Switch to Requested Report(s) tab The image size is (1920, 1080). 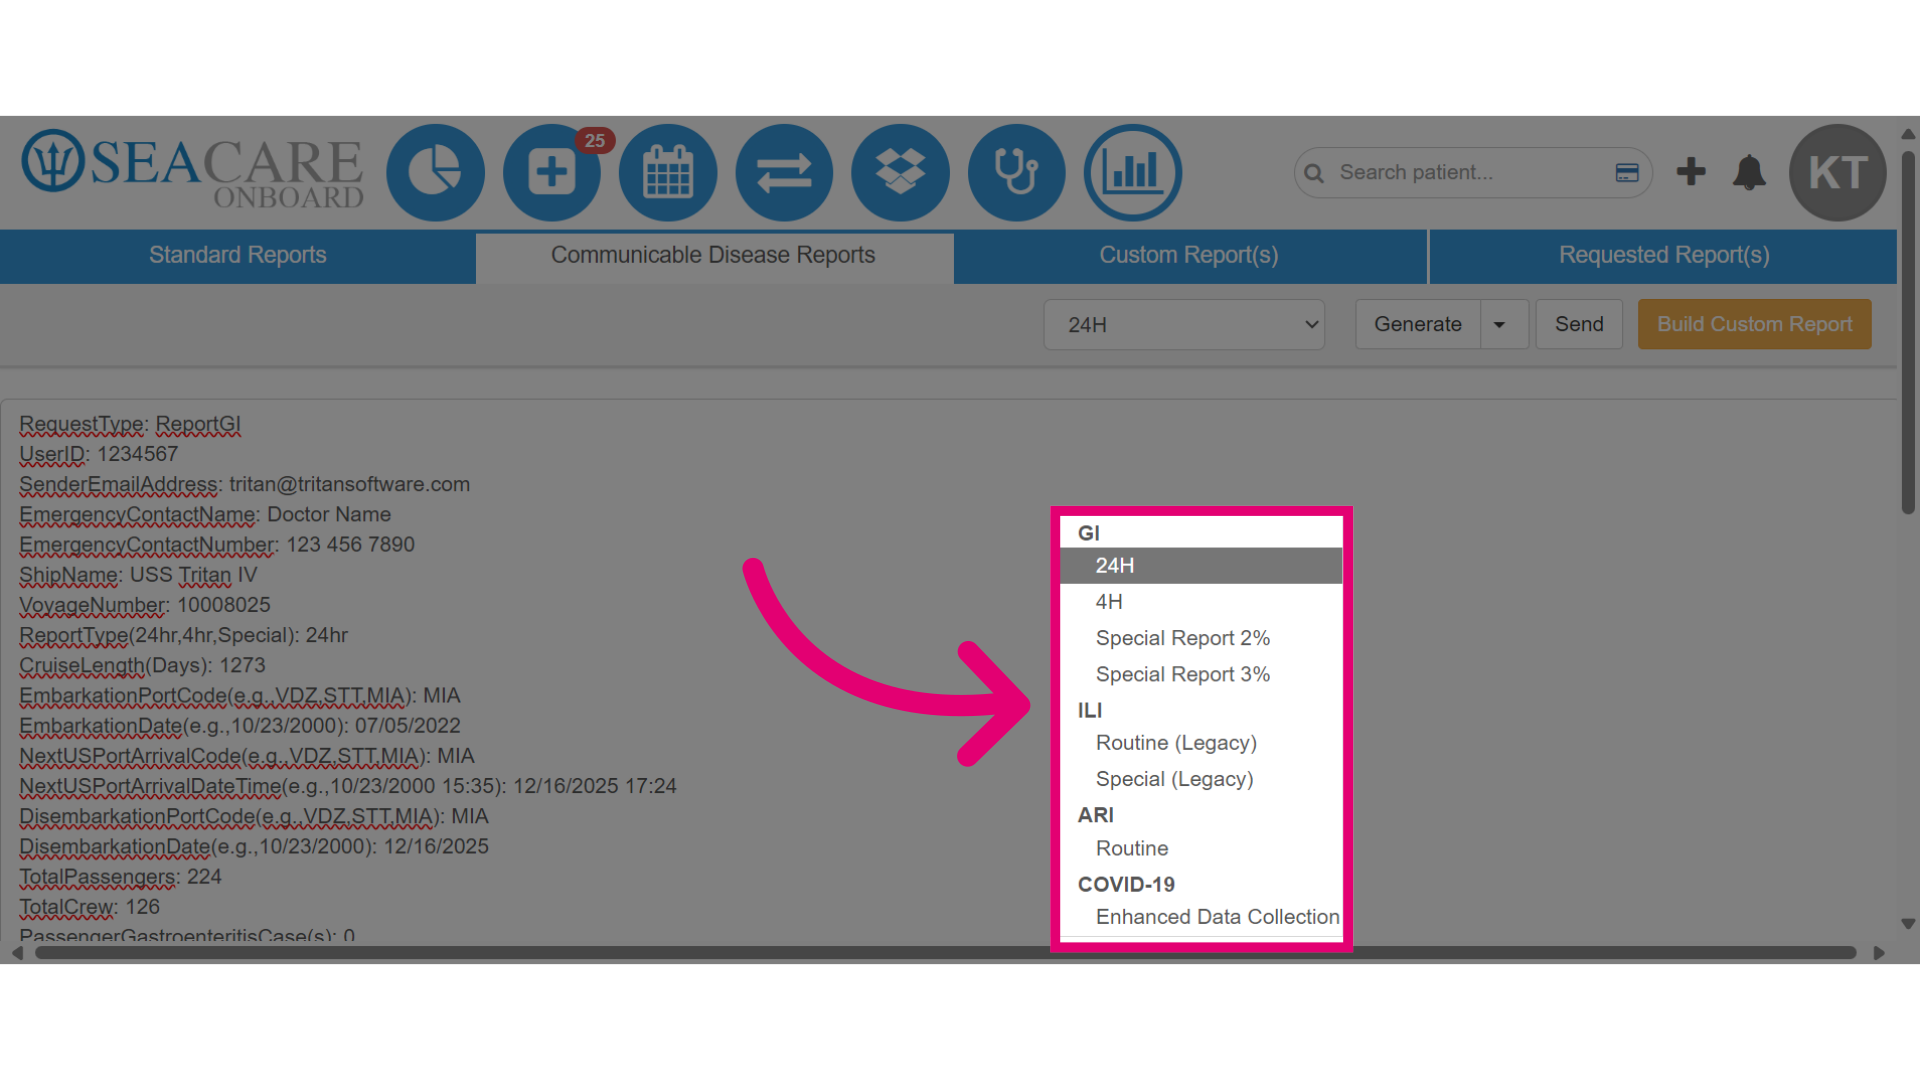click(x=1664, y=256)
